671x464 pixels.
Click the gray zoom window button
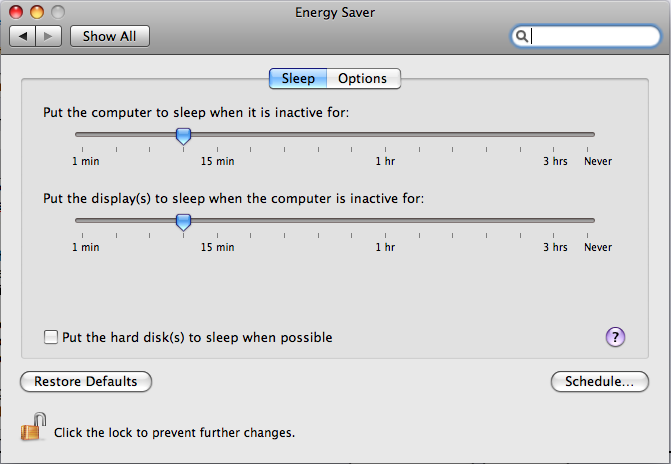58,12
